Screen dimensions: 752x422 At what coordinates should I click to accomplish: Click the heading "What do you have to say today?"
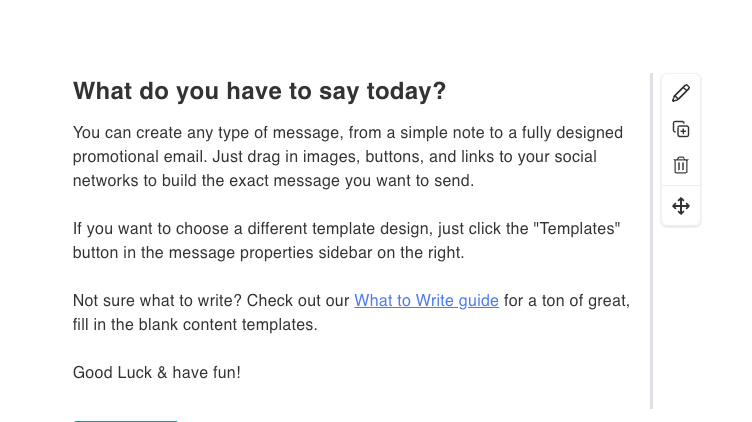tap(259, 92)
